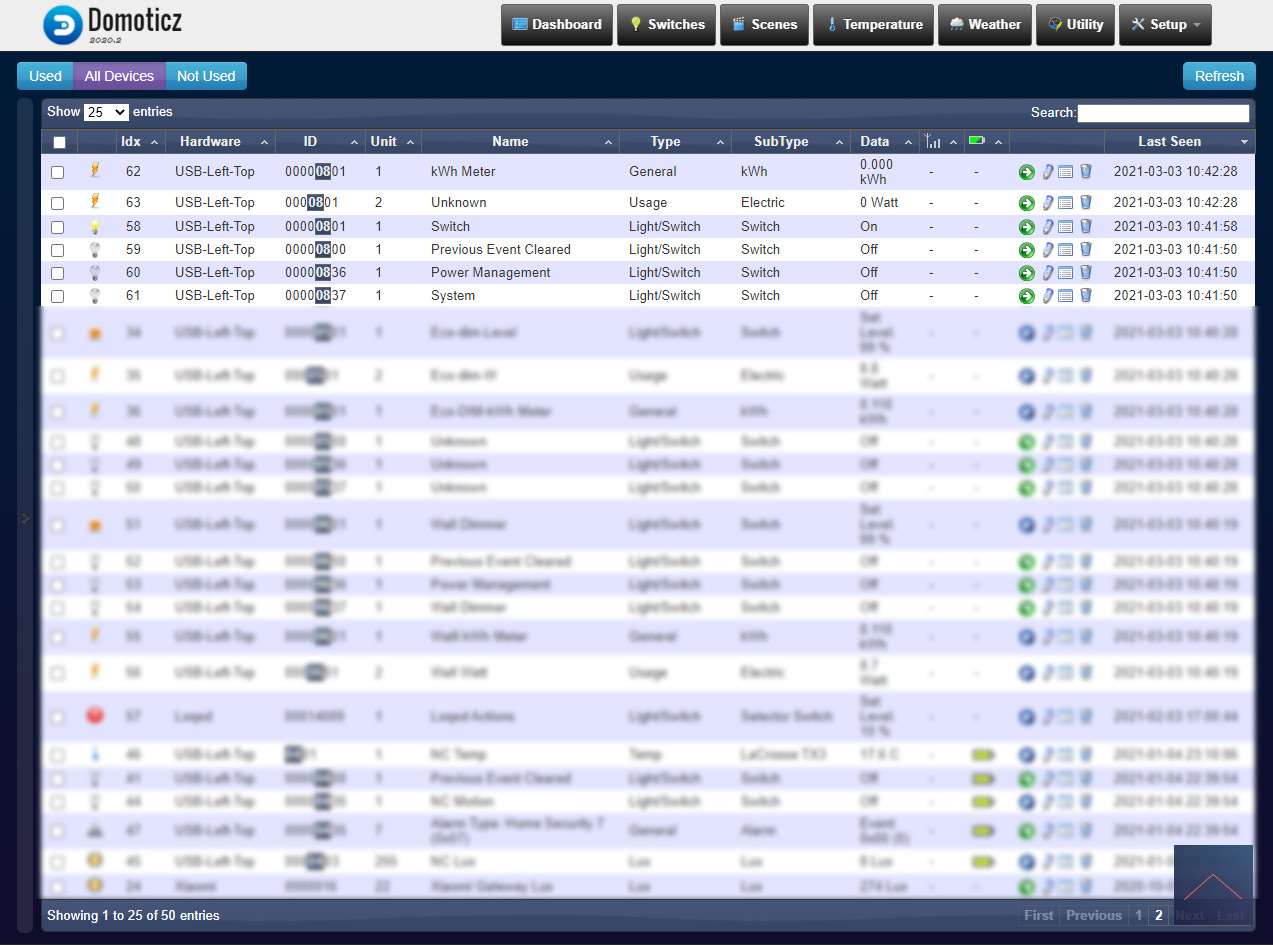This screenshot has height=945, width=1273.
Task: Open log icon for Power Management row
Action: (1065, 273)
